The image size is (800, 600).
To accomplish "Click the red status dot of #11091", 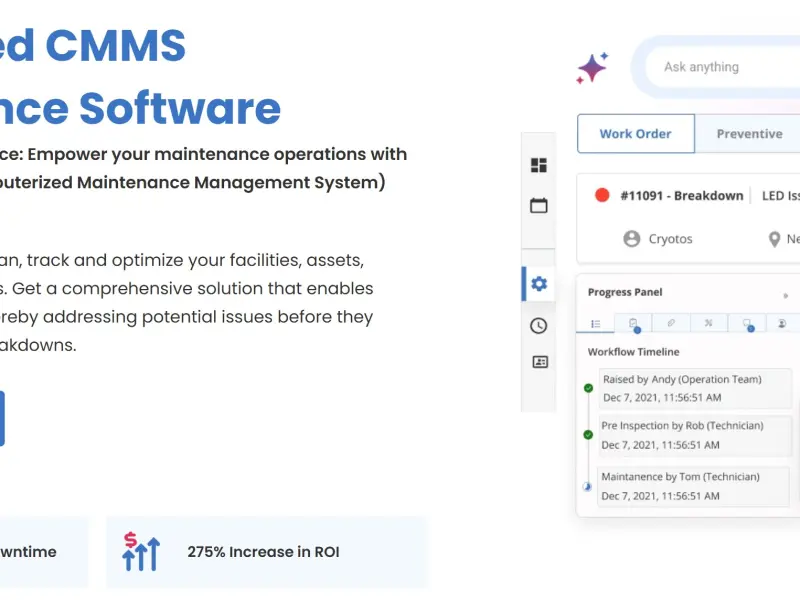I will point(602,195).
